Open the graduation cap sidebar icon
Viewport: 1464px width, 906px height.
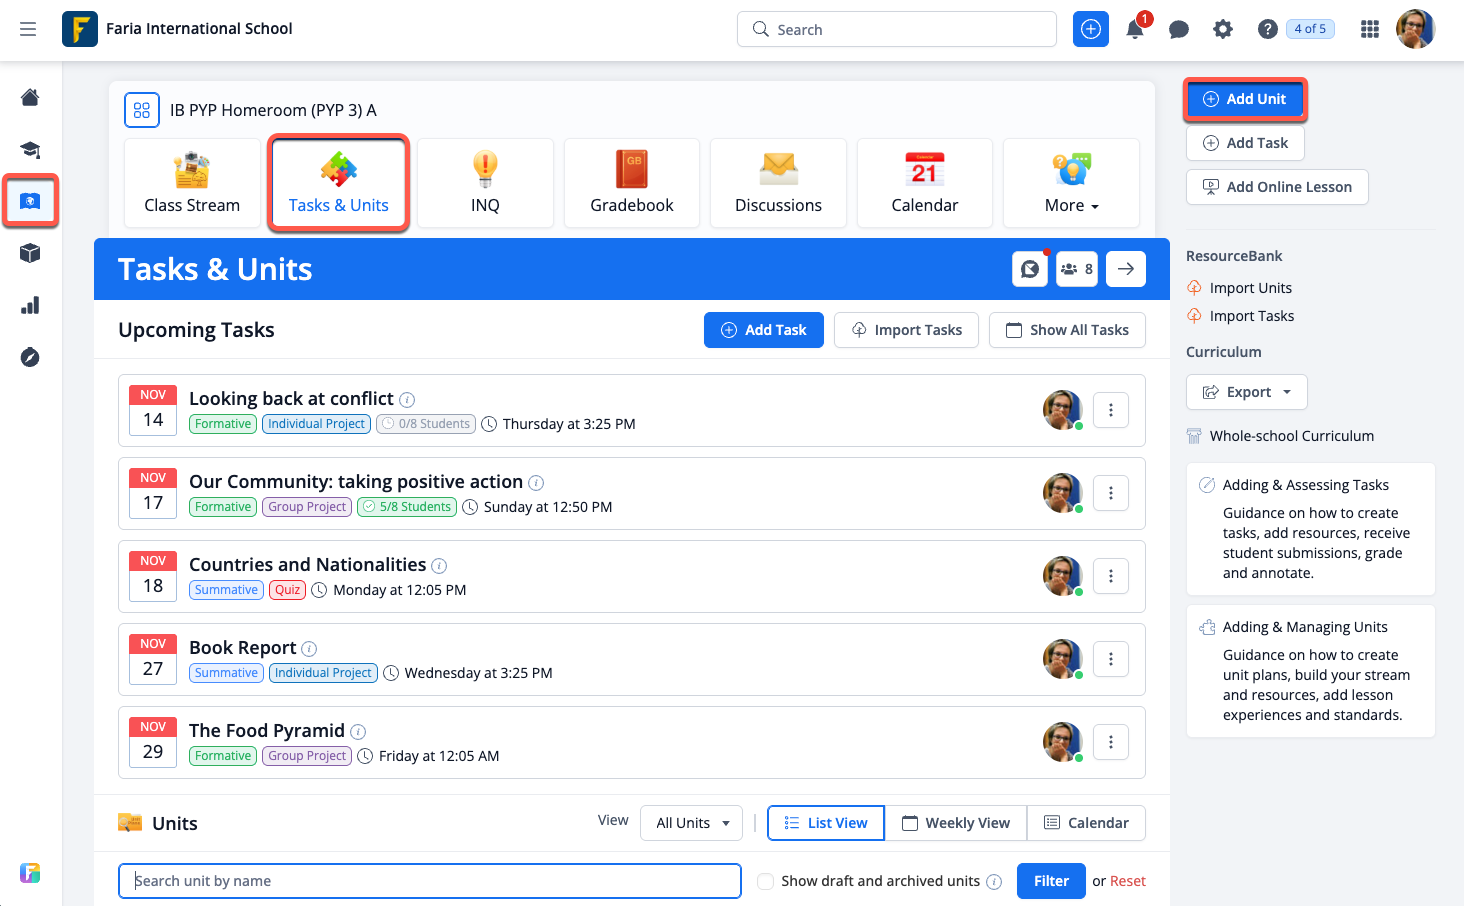pos(30,150)
